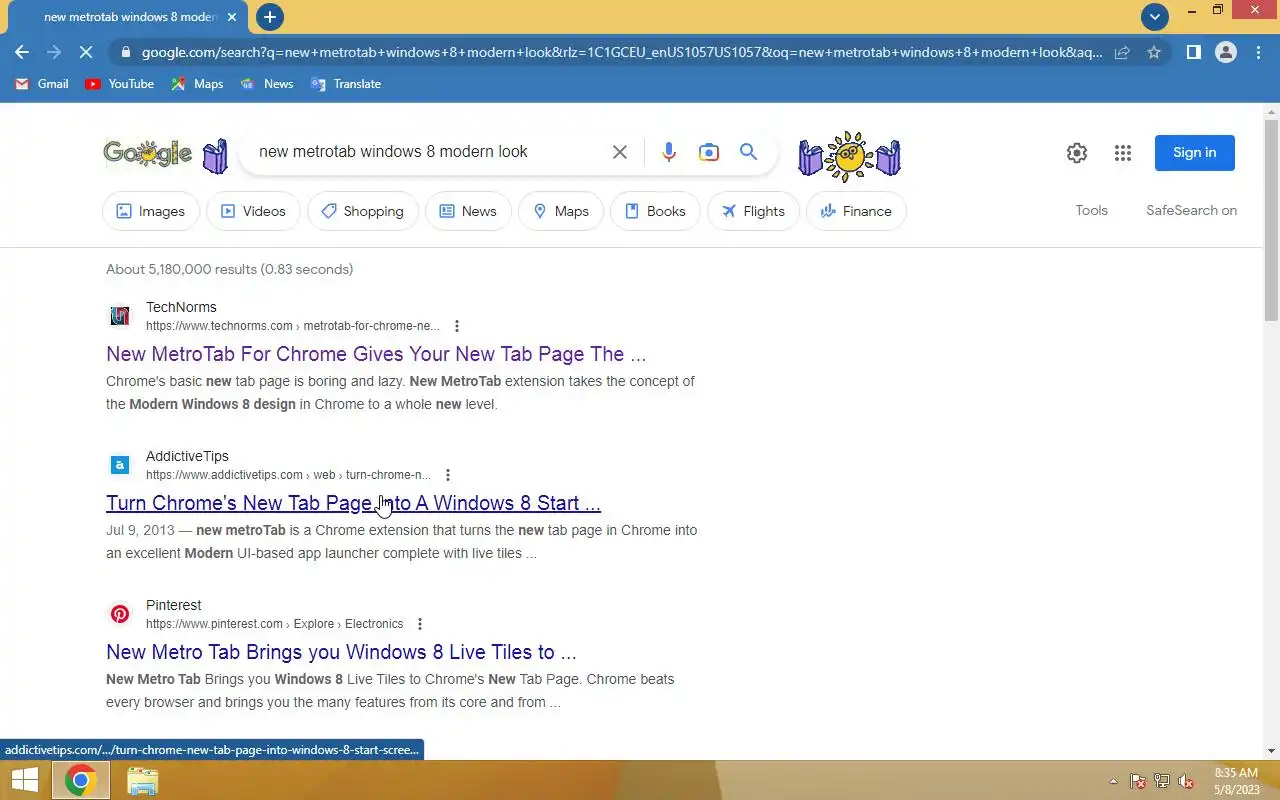Stop page loading with X button
Screen dimensions: 1280x800
pyautogui.click(x=86, y=52)
